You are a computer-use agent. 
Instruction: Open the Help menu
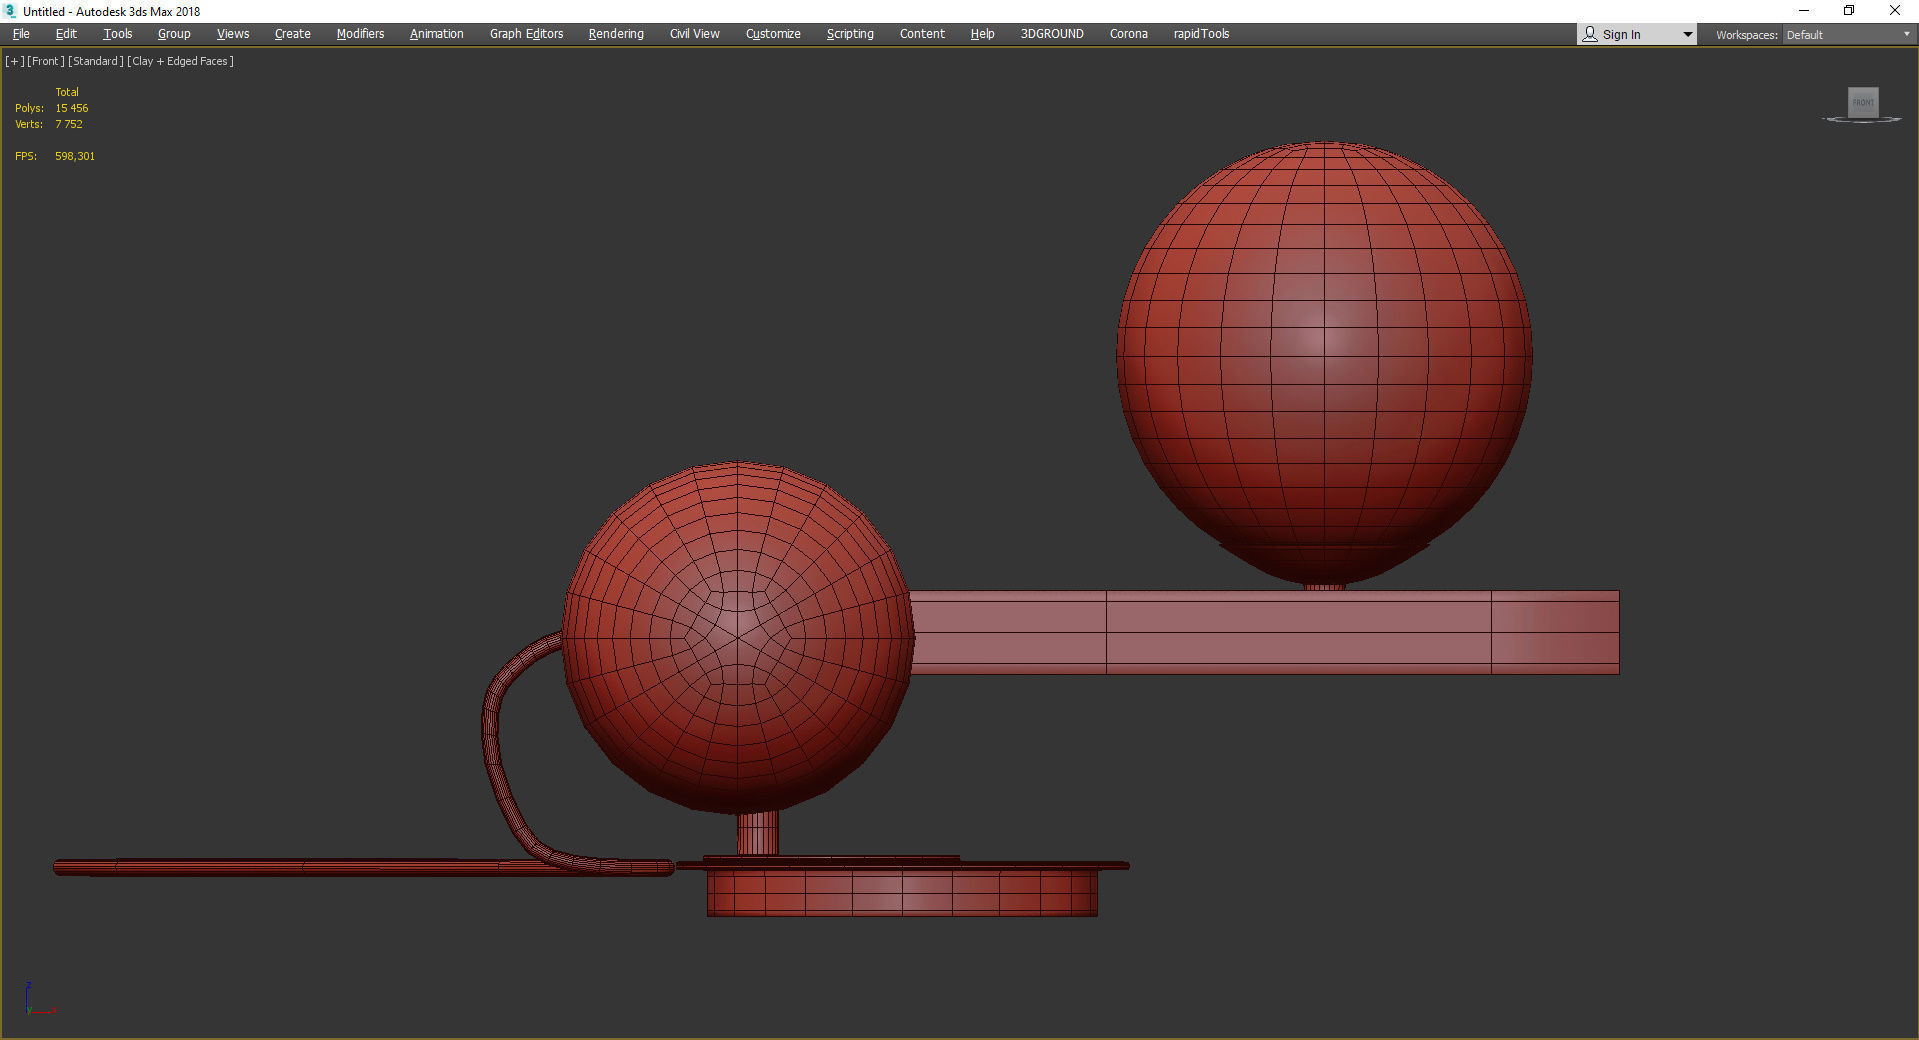pos(982,34)
